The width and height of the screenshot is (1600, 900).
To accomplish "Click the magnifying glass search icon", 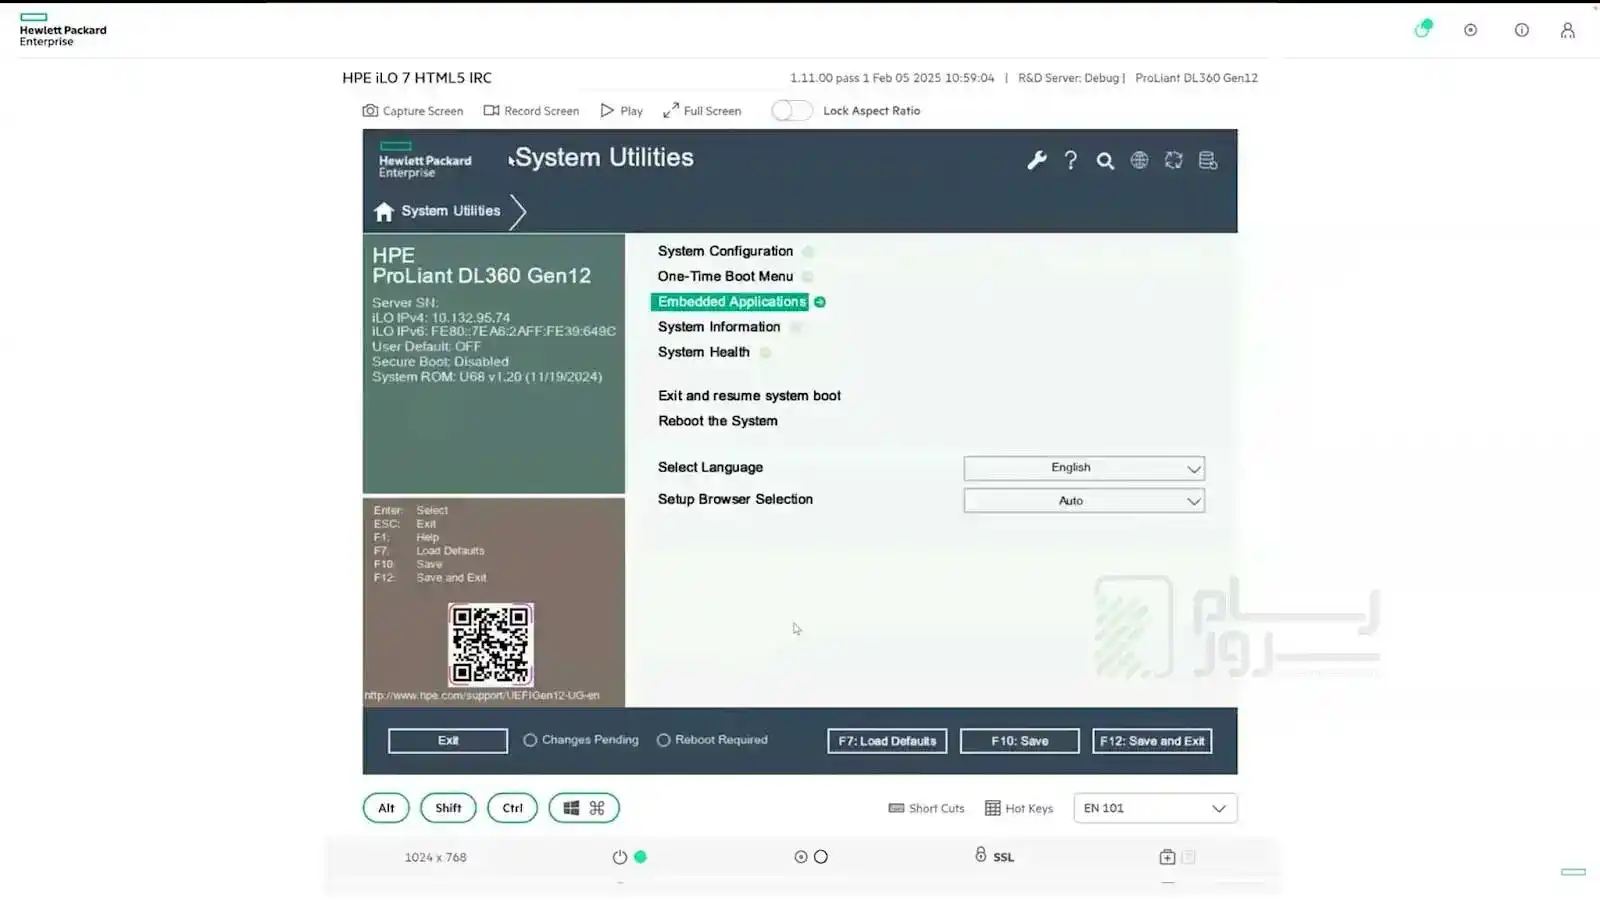I will (1105, 161).
